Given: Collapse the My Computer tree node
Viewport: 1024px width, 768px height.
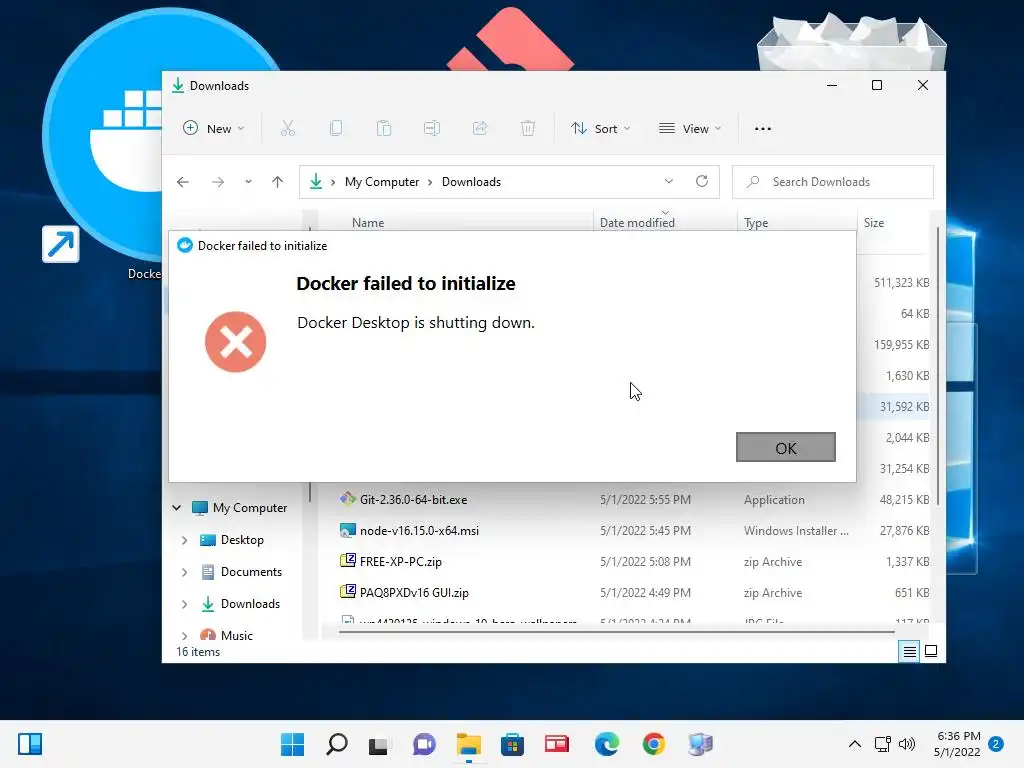Looking at the screenshot, I should 176,507.
